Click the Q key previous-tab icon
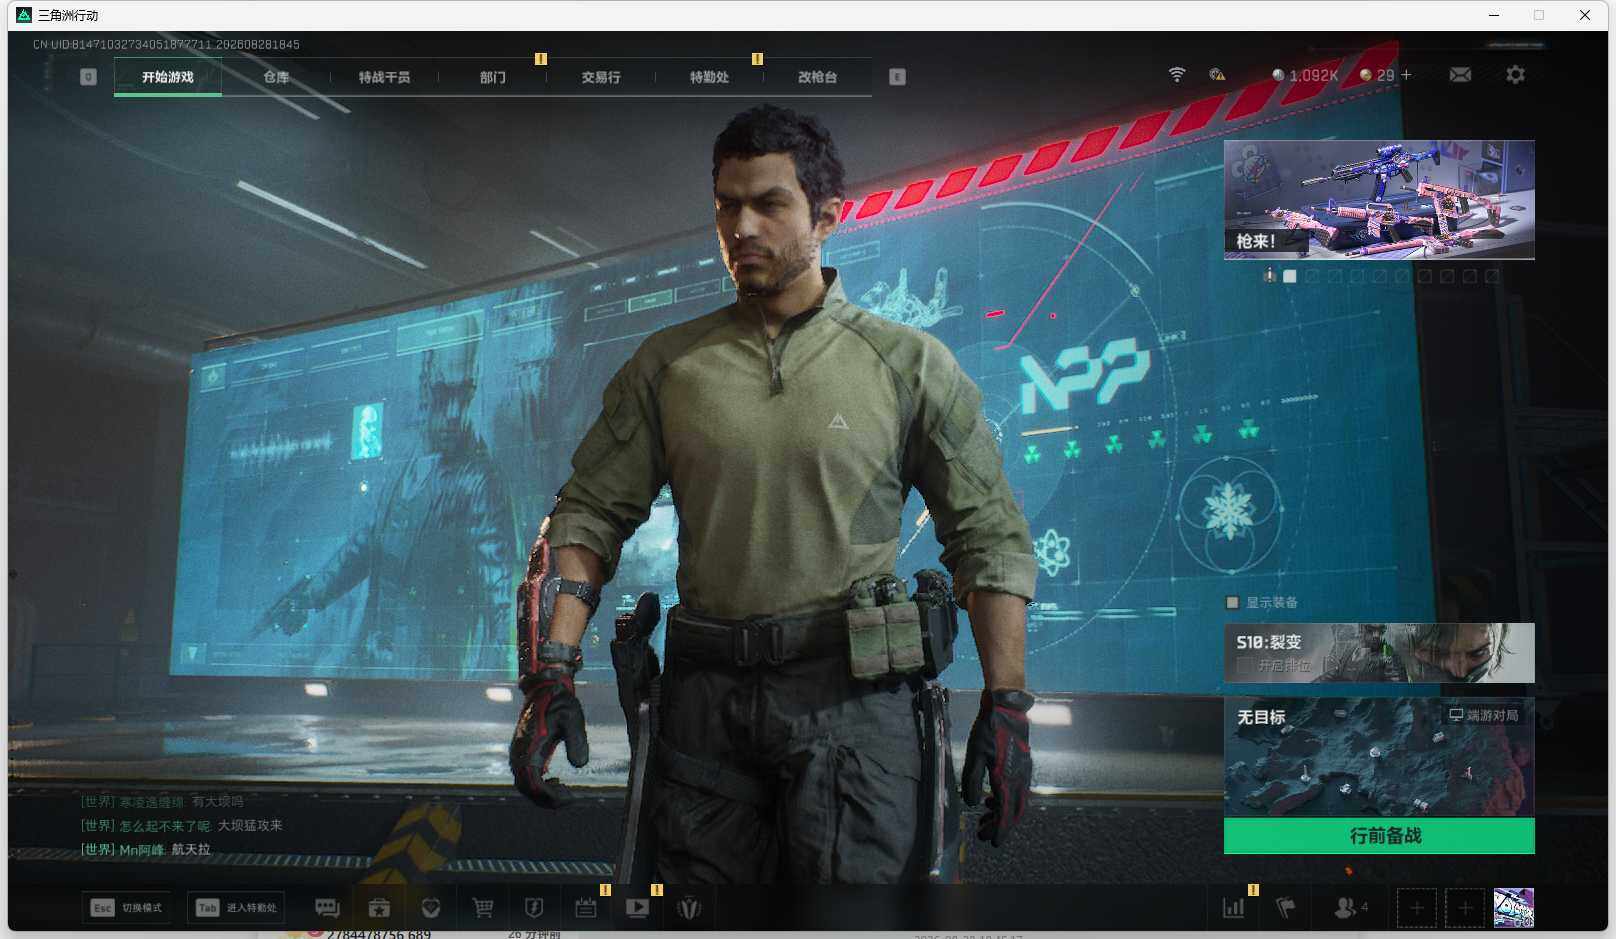The height and width of the screenshot is (939, 1616). click(x=88, y=77)
